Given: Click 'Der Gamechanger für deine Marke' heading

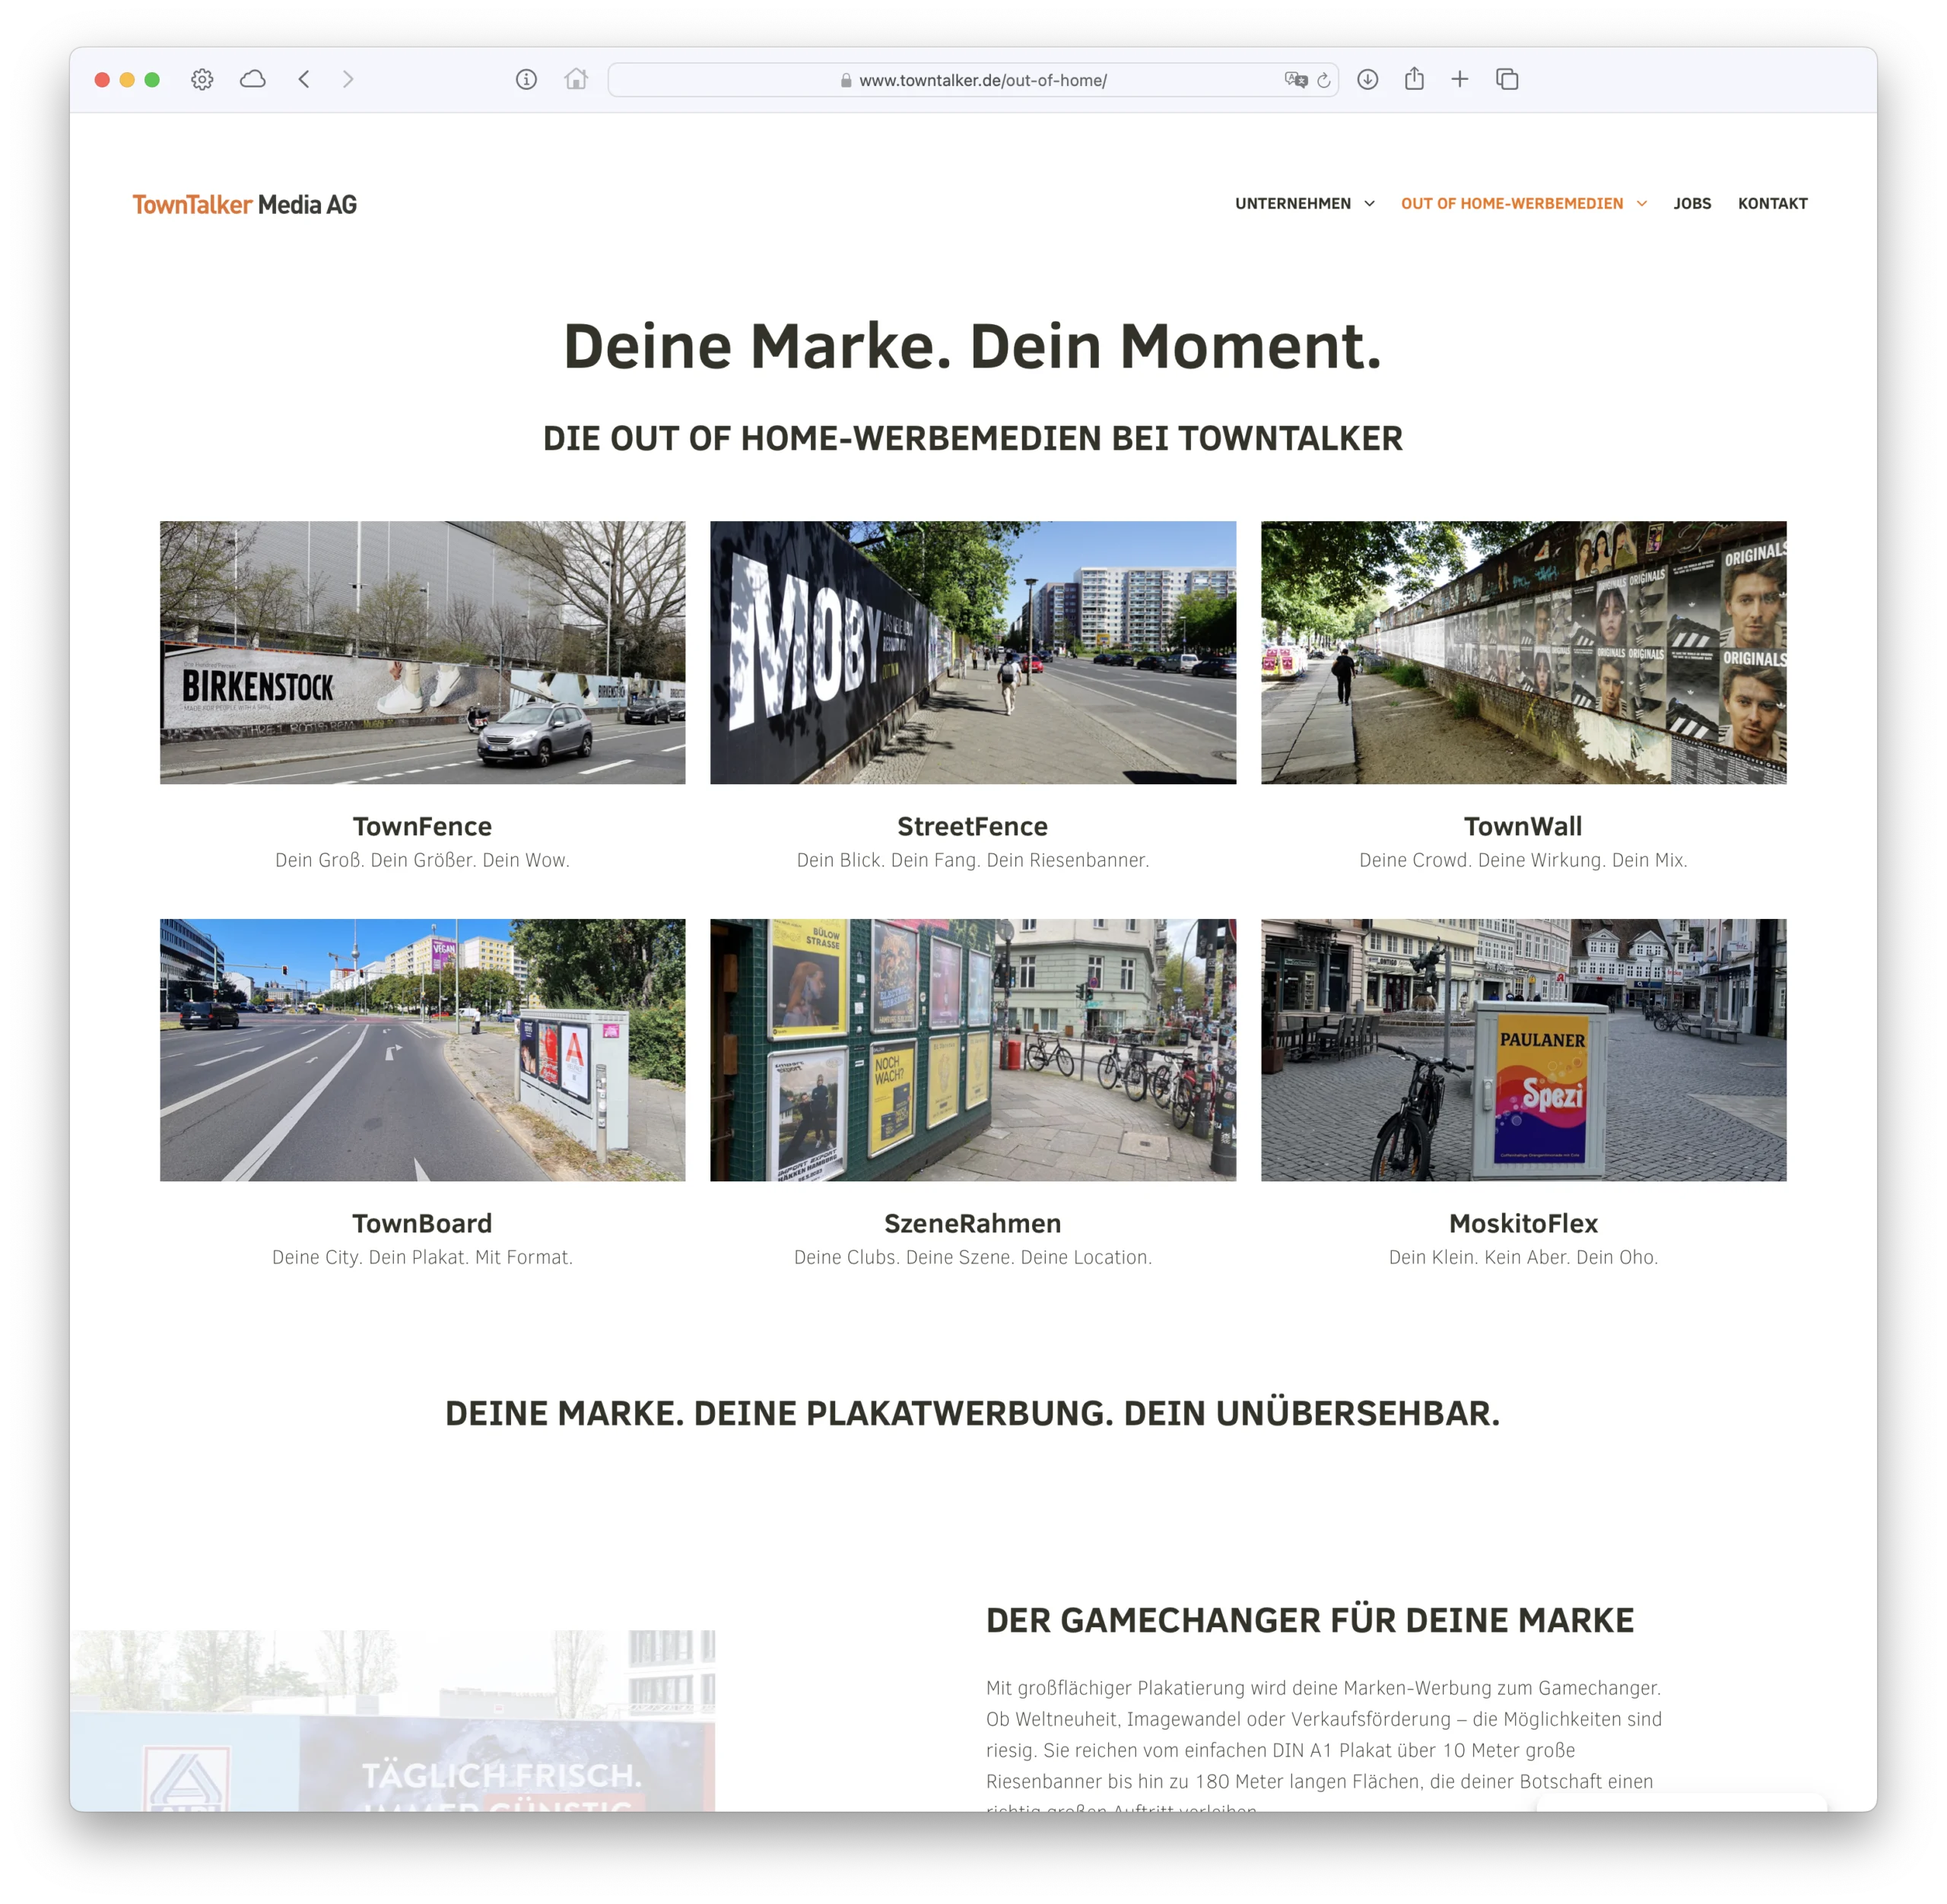Looking at the screenshot, I should click(1310, 1620).
